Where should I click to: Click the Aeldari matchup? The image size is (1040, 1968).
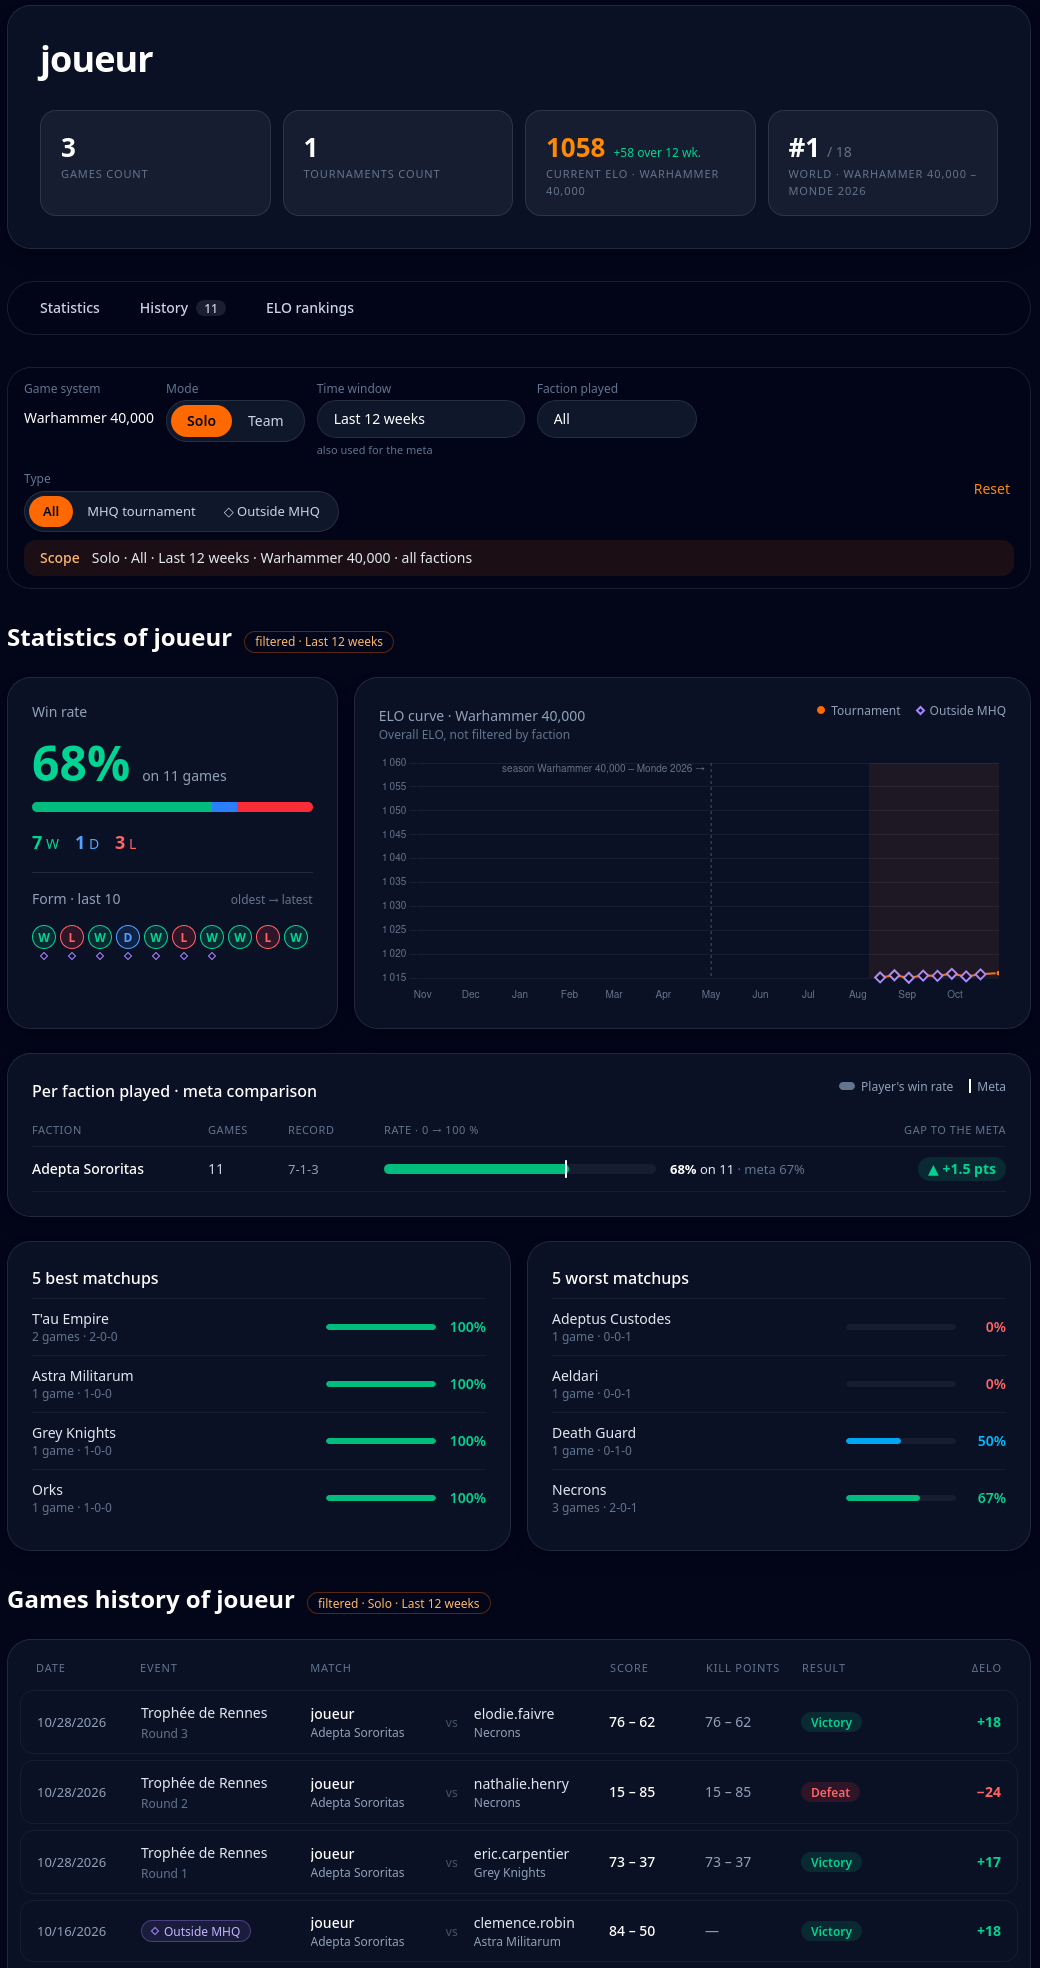[x=779, y=1384]
